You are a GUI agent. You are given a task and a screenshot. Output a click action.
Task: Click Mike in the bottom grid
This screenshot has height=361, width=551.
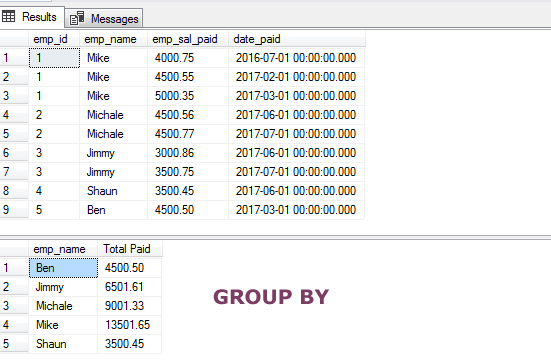click(x=63, y=325)
